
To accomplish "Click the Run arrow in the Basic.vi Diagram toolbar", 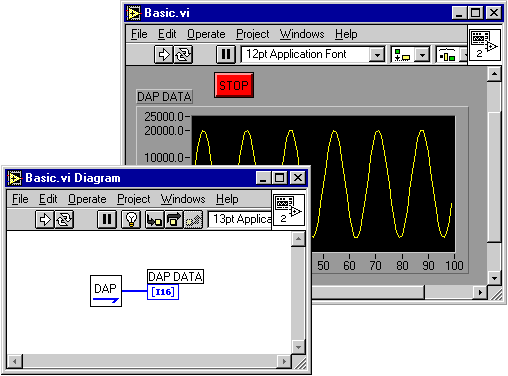I will (45, 220).
